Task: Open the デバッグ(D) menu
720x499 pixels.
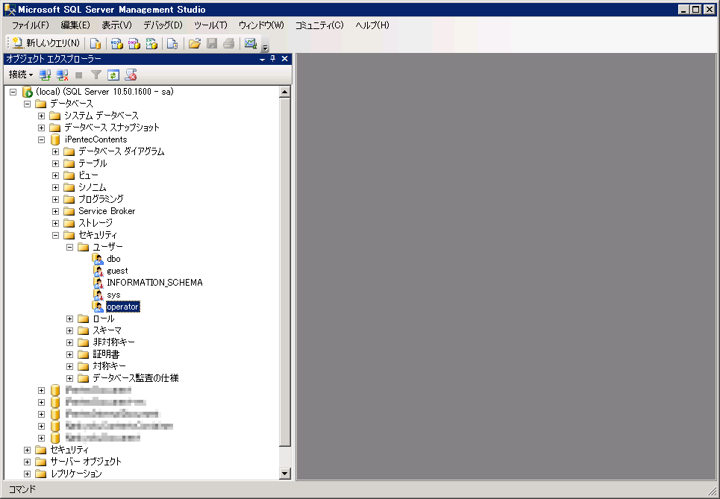Action: tap(163, 25)
